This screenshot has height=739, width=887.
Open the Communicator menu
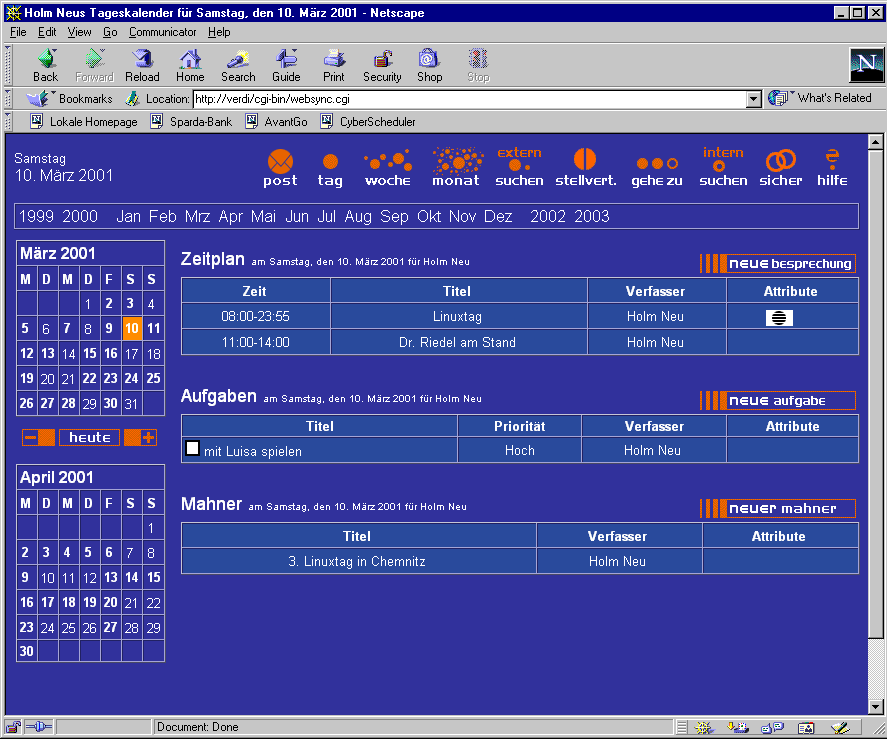pyautogui.click(x=162, y=32)
